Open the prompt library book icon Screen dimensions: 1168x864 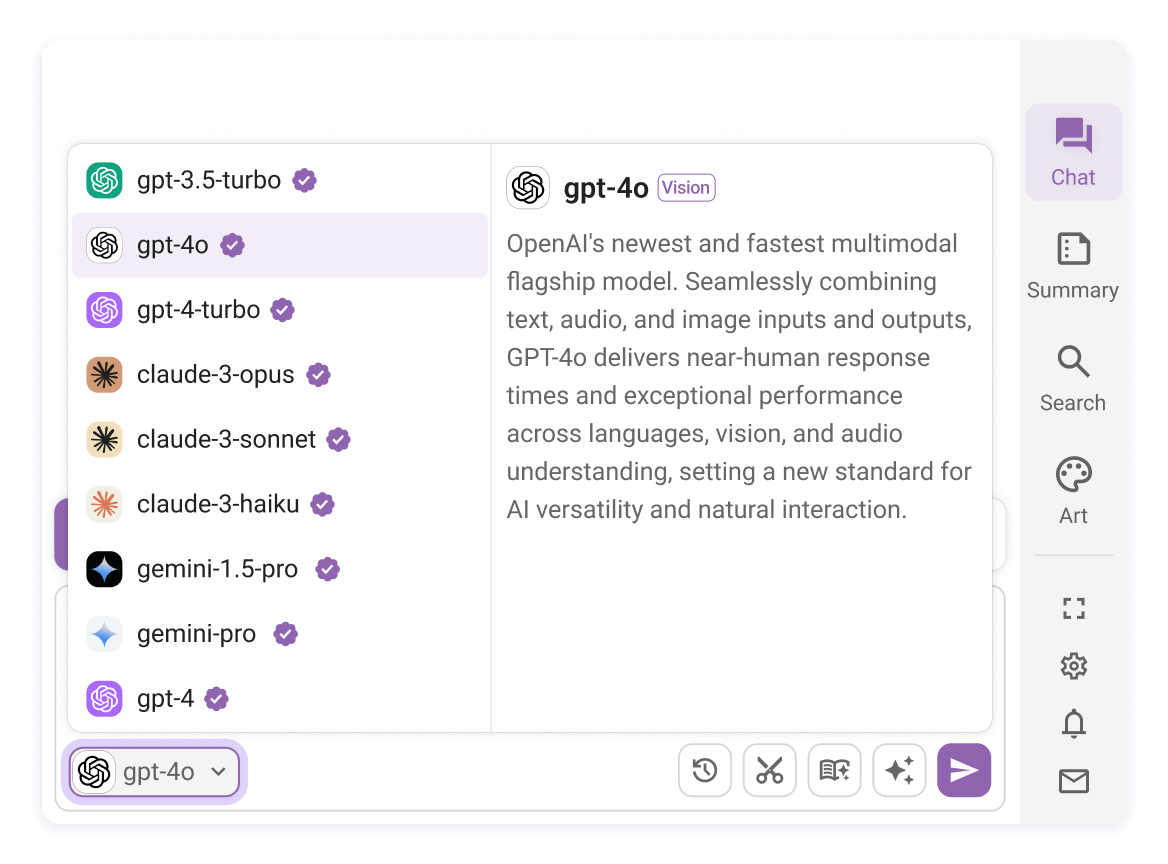point(834,769)
